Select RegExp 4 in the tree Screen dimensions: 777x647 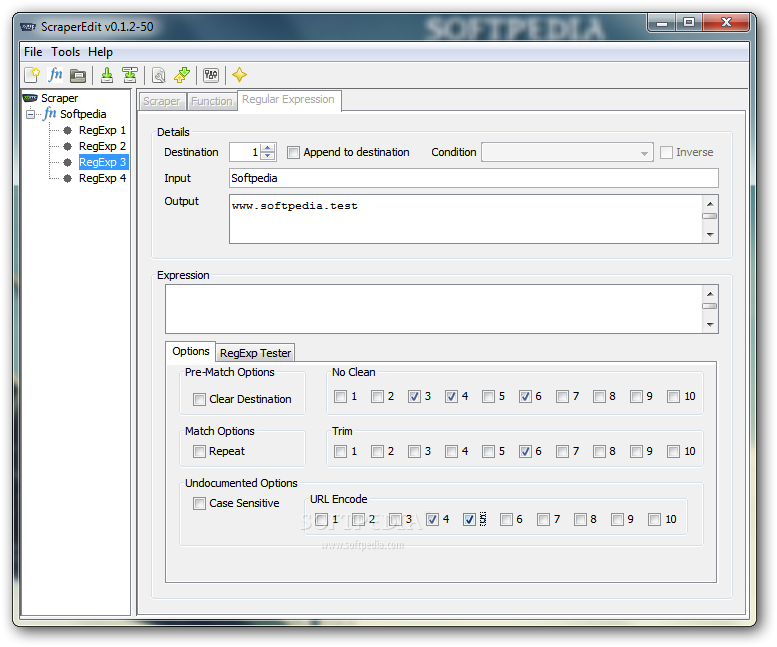click(x=102, y=178)
